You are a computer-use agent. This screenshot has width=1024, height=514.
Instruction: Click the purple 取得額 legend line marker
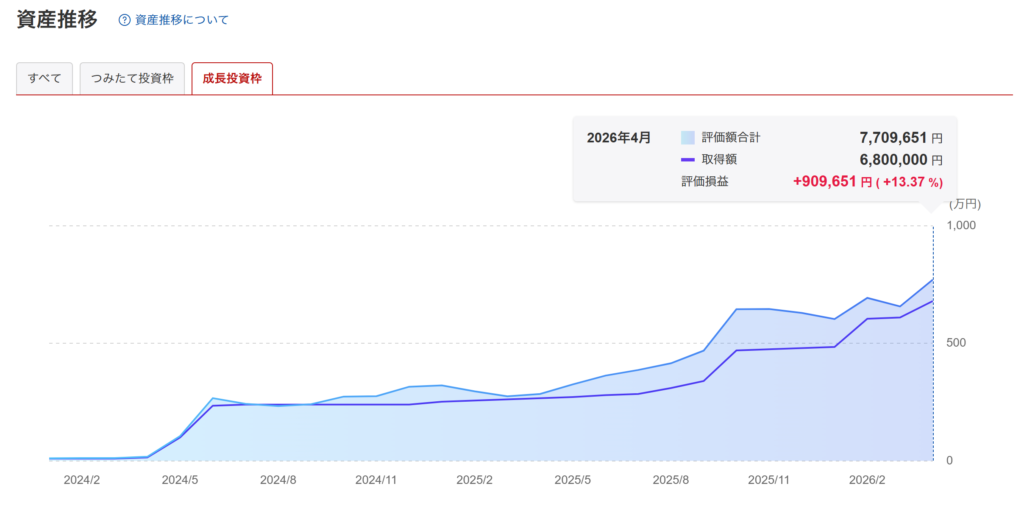(687, 159)
